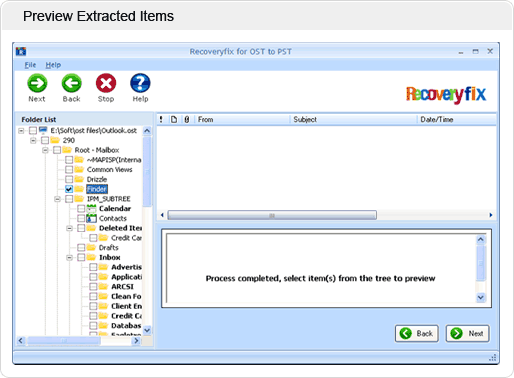Click the red Stop toolbar icon

click(x=106, y=83)
